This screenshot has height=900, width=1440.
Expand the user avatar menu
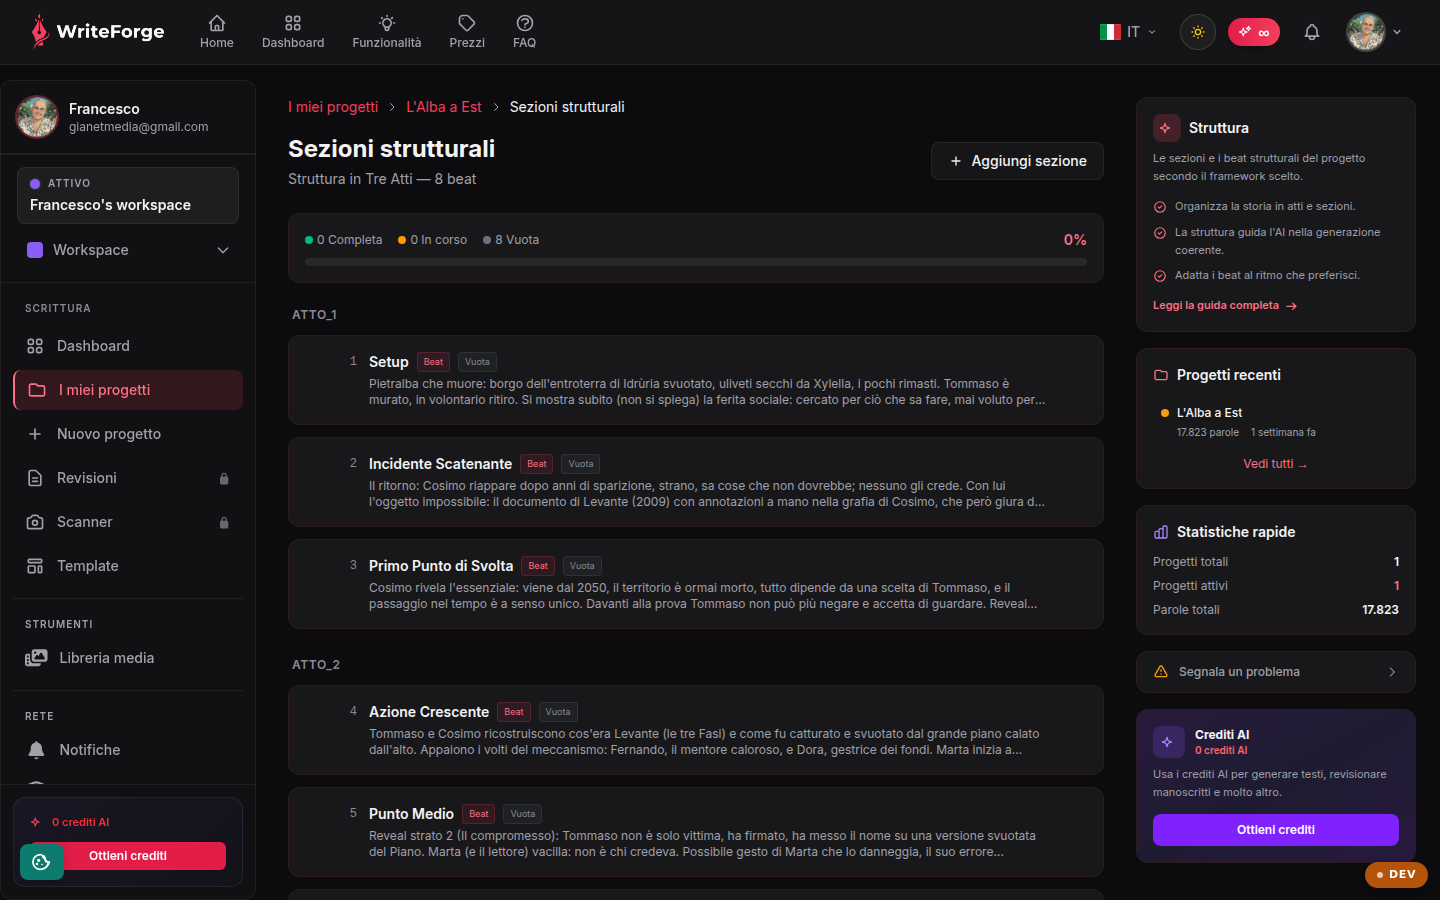(1374, 32)
